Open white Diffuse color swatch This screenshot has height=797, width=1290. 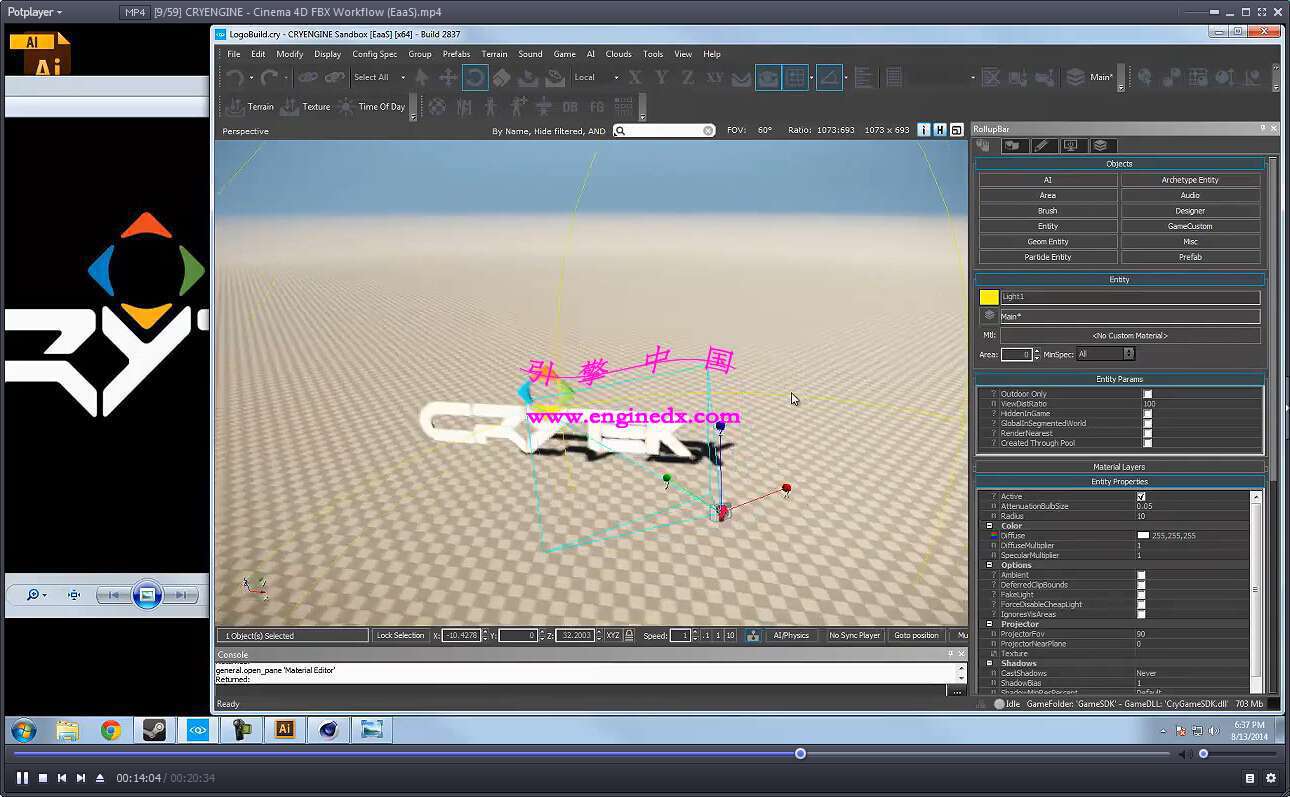(1143, 536)
